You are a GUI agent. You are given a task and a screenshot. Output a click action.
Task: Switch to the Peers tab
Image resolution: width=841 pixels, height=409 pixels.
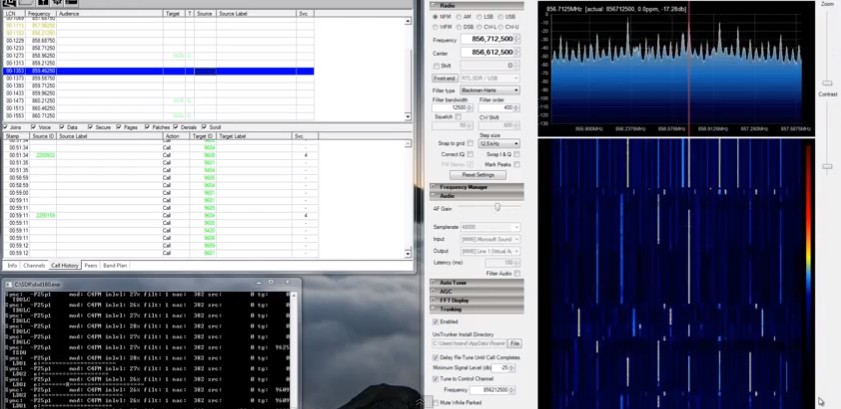pos(90,265)
